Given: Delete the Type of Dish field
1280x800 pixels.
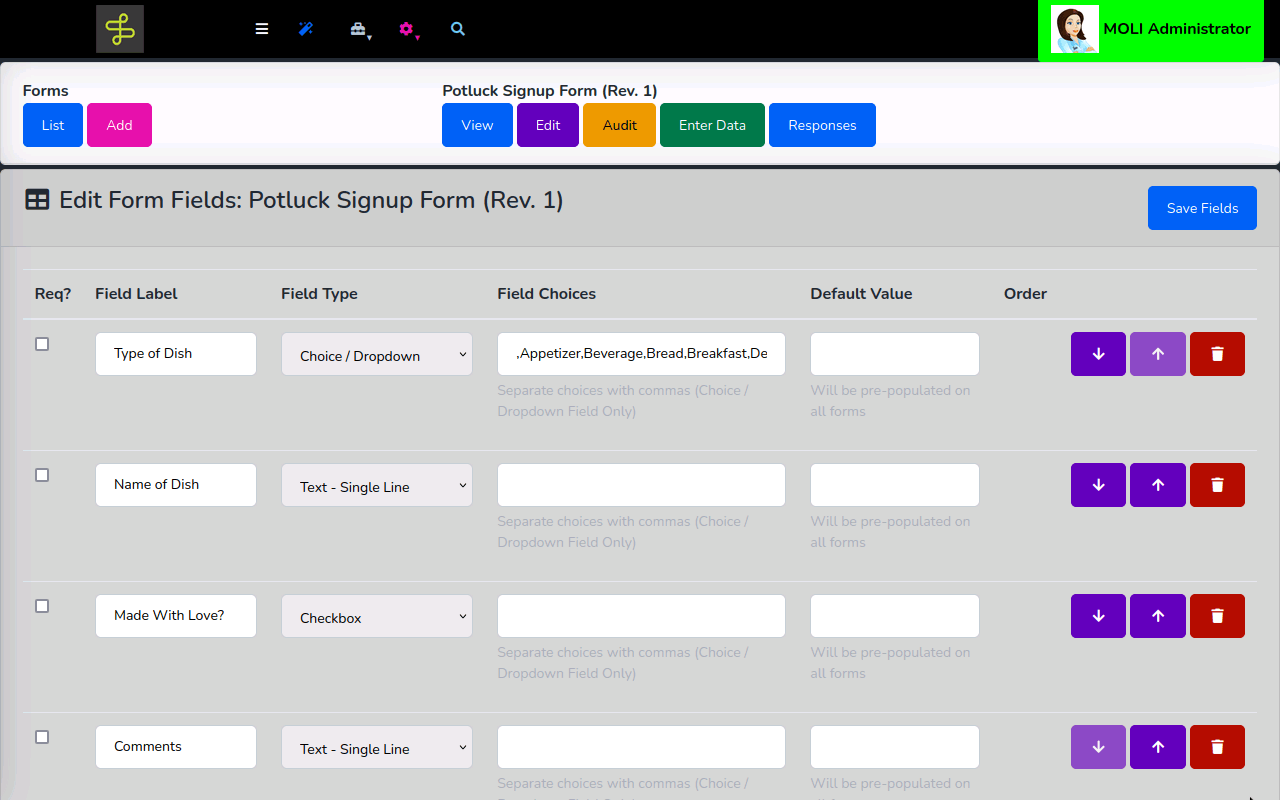Looking at the screenshot, I should pos(1217,354).
